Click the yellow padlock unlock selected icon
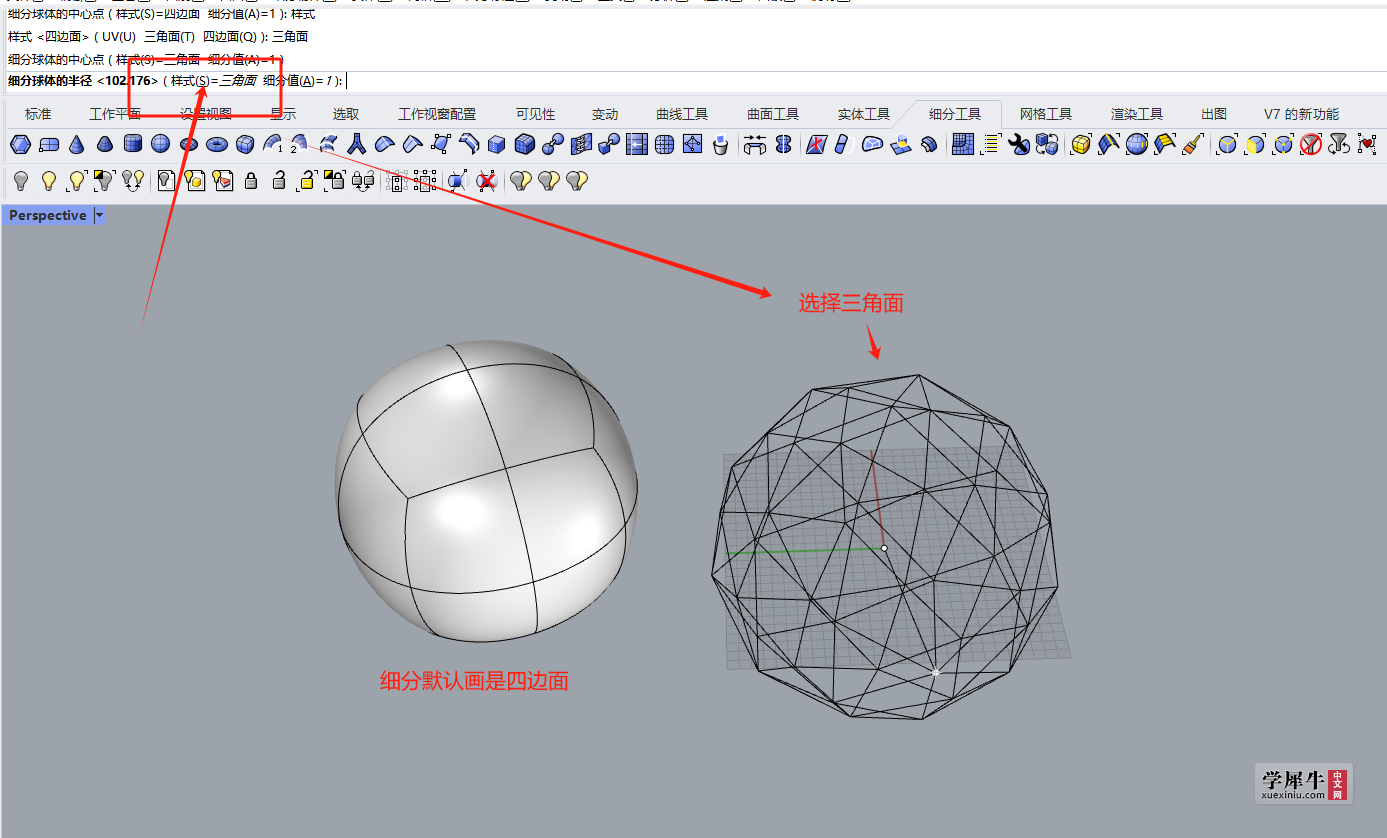Screen dimensions: 1387x838 (x=307, y=181)
